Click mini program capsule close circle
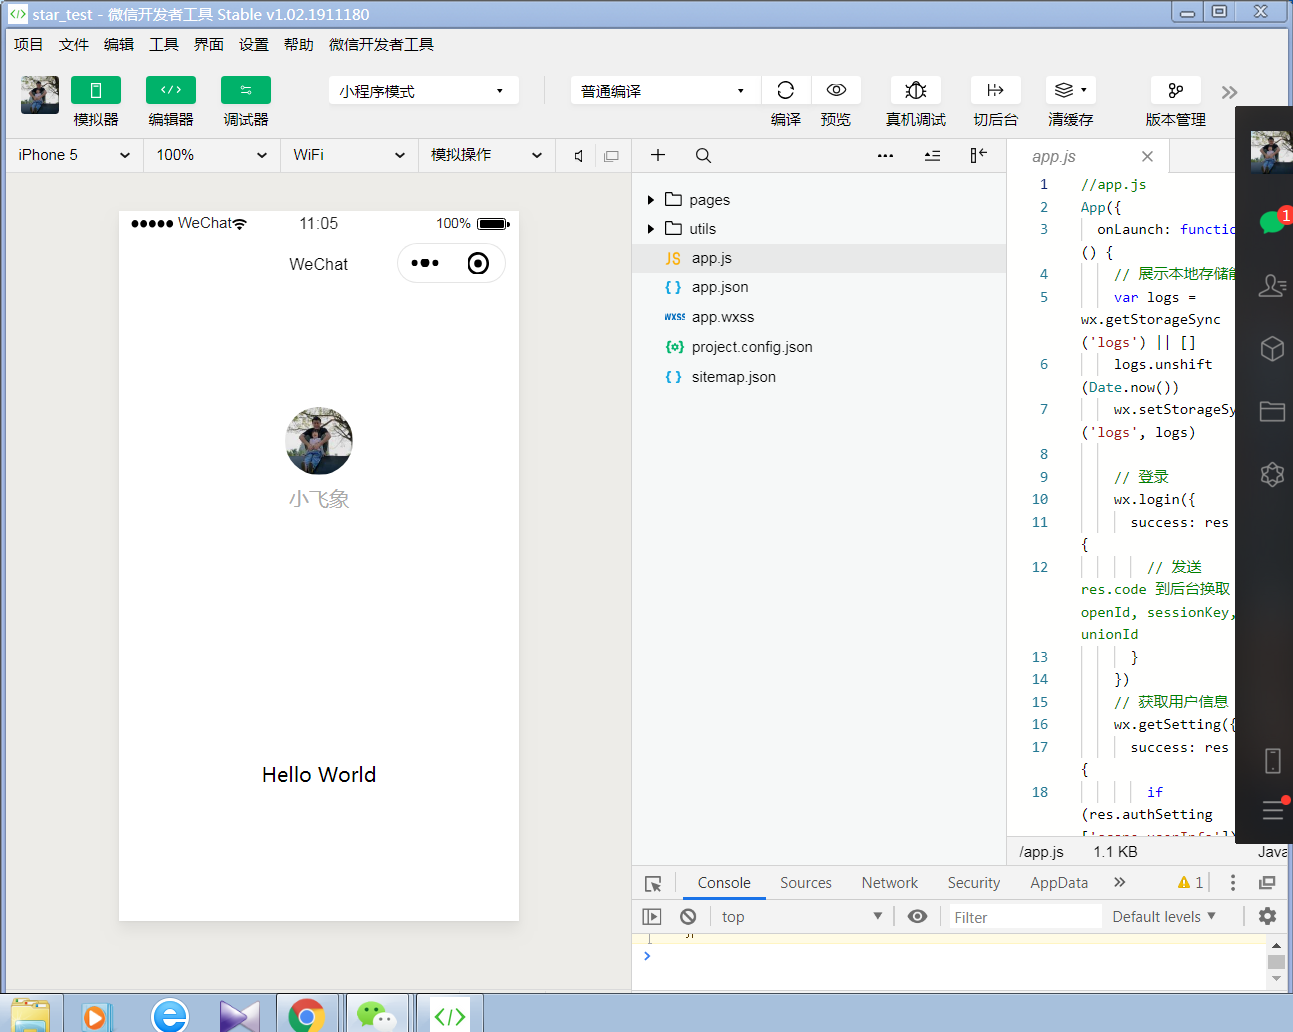Image resolution: width=1293 pixels, height=1032 pixels. click(478, 263)
